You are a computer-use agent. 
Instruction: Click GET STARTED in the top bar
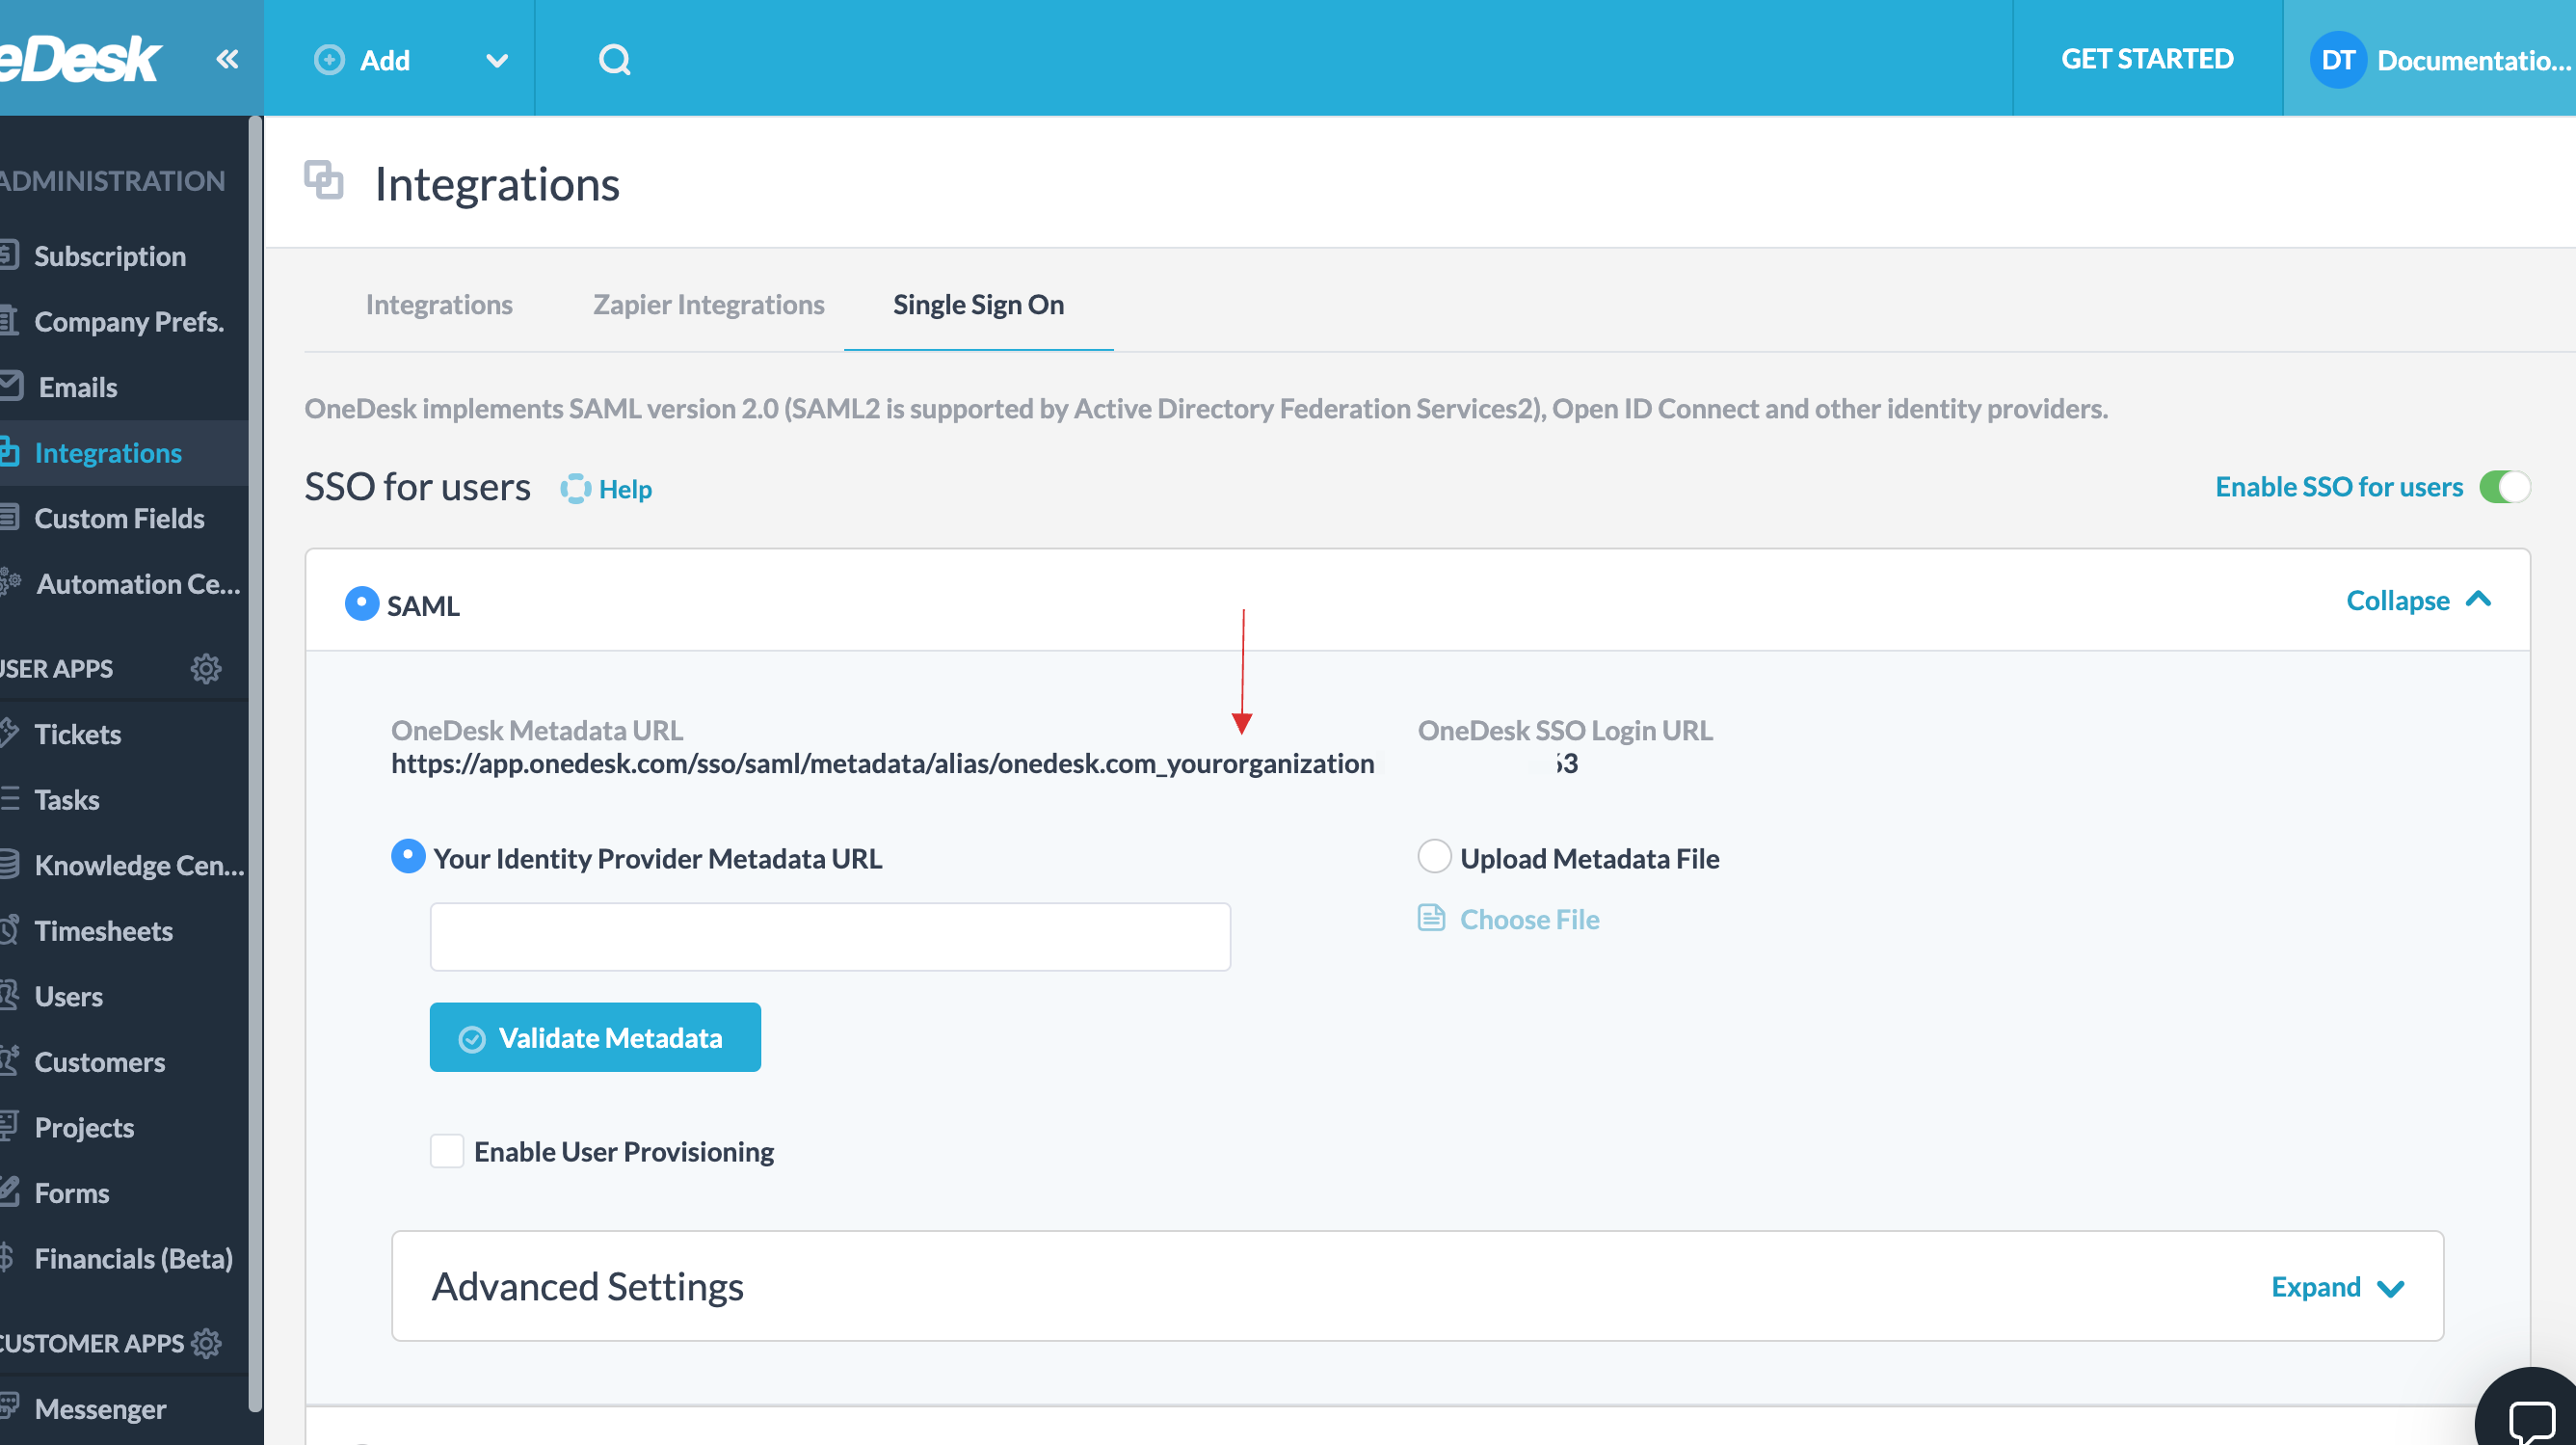(2147, 59)
